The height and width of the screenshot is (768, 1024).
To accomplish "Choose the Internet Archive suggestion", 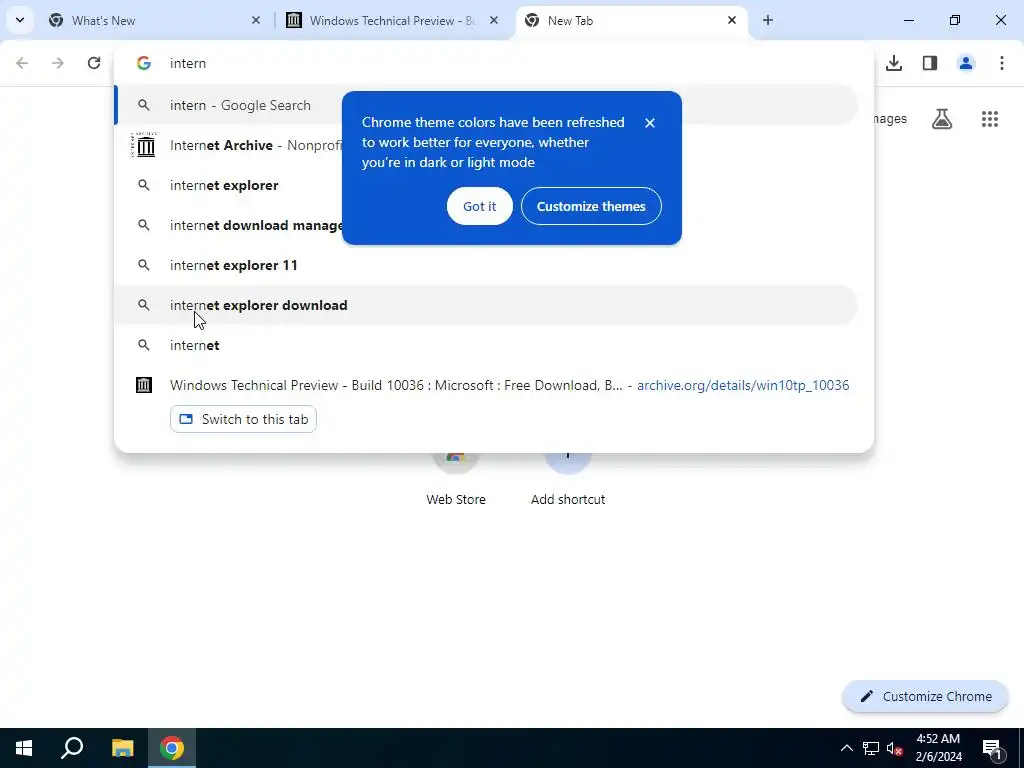I will point(486,145).
